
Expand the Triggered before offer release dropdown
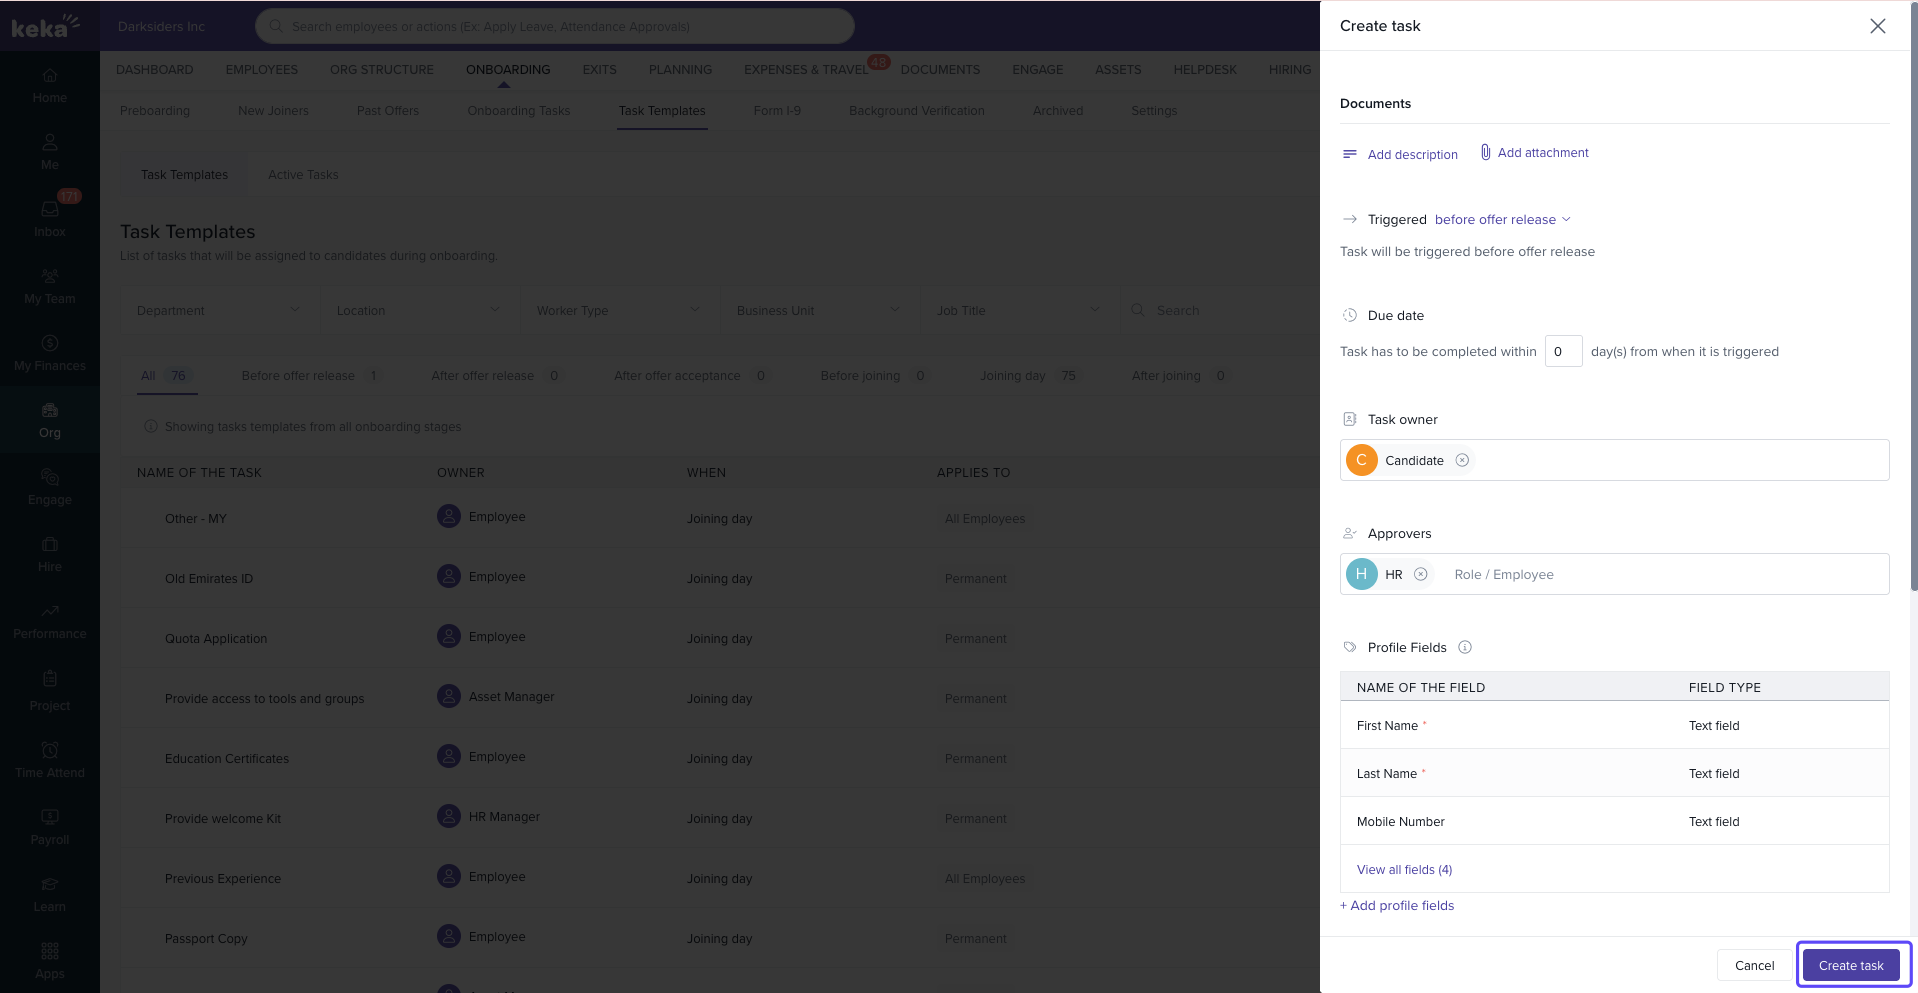click(1502, 220)
